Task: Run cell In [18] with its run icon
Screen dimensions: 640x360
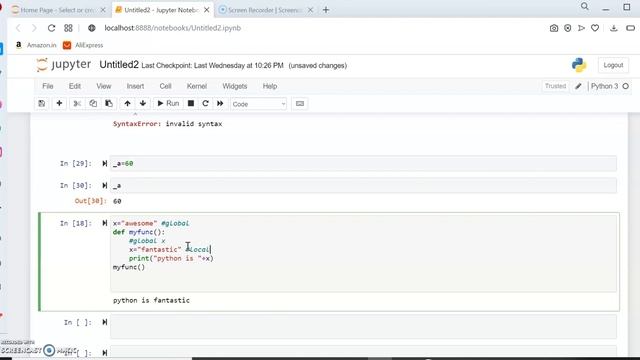Action: click(x=105, y=223)
